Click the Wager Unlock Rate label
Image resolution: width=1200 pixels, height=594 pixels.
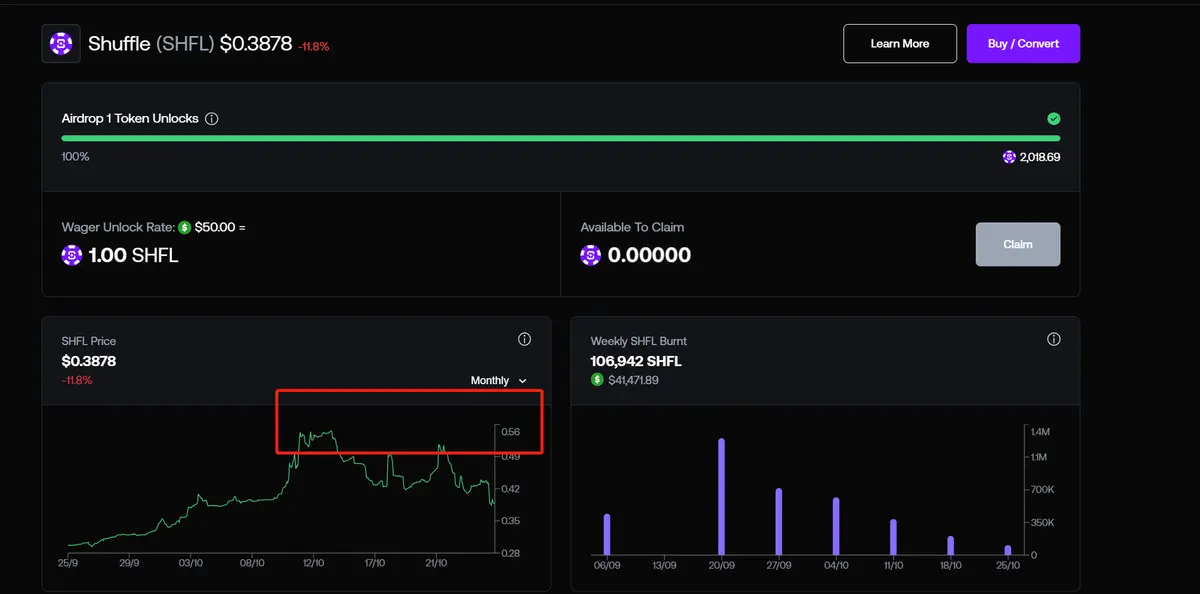[x=118, y=227]
